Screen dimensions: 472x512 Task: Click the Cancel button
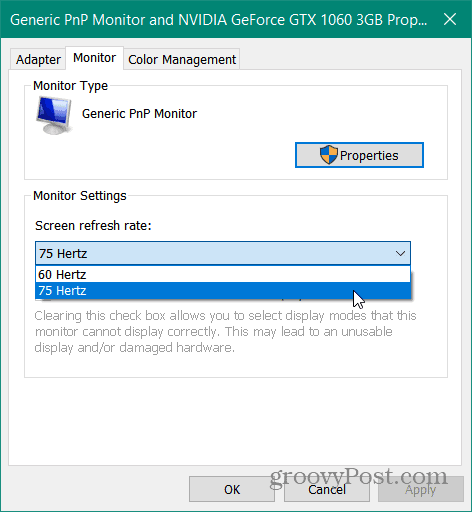[x=327, y=489]
